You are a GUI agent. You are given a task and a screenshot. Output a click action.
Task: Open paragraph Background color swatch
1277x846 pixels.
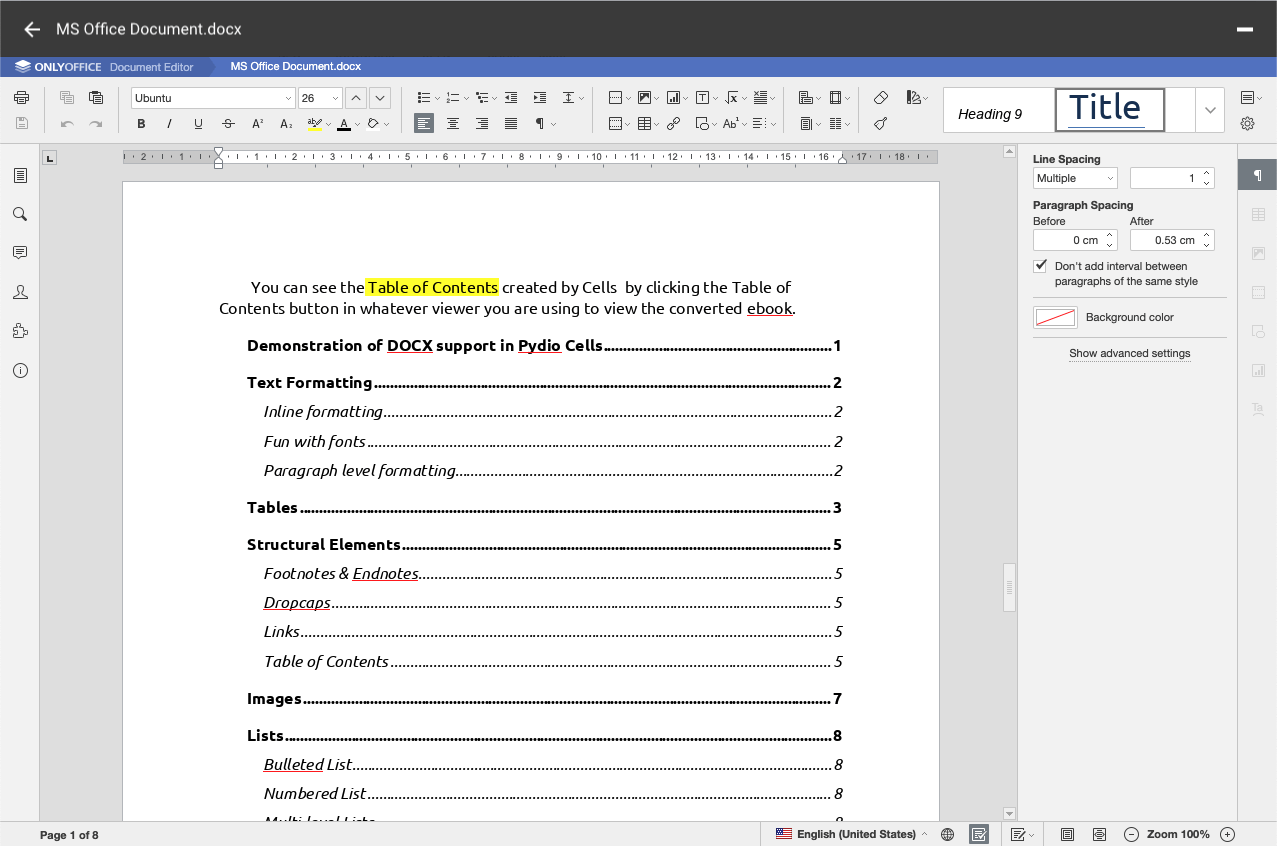click(1055, 317)
